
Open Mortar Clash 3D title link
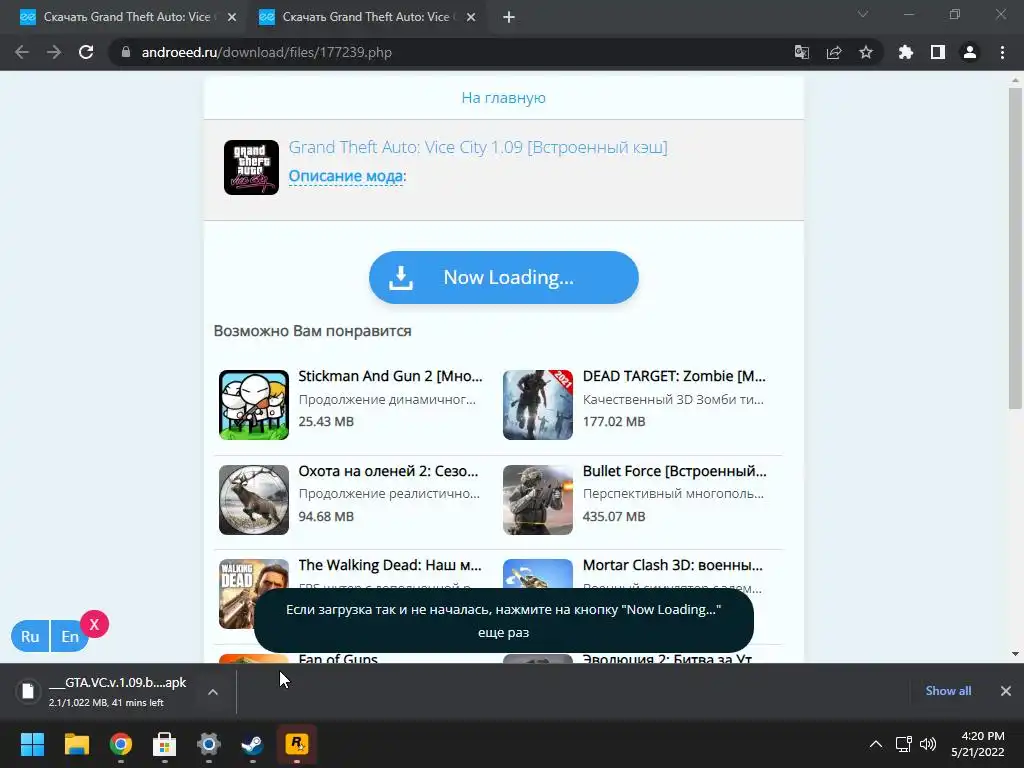pos(673,565)
